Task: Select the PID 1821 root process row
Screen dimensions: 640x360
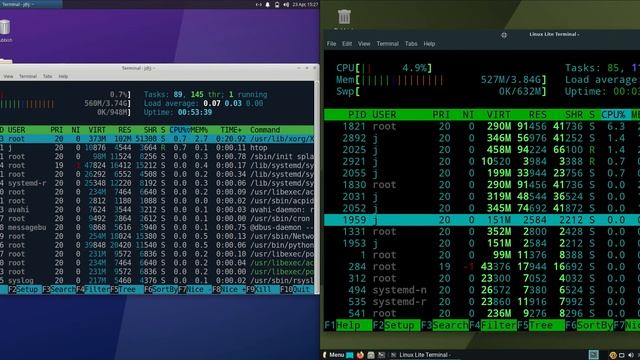Action: pos(482,127)
